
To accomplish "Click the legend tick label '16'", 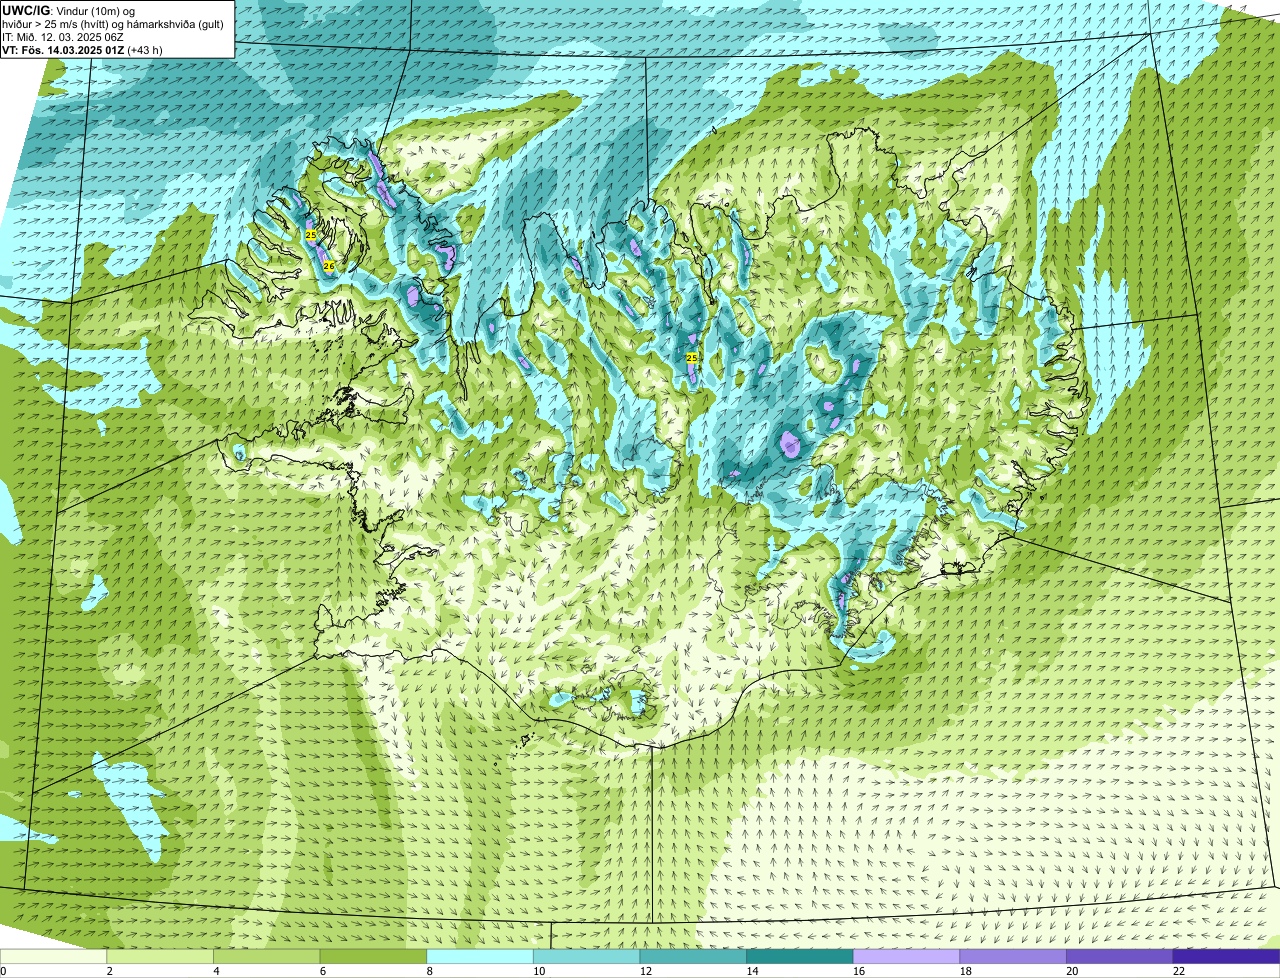I will (859, 971).
